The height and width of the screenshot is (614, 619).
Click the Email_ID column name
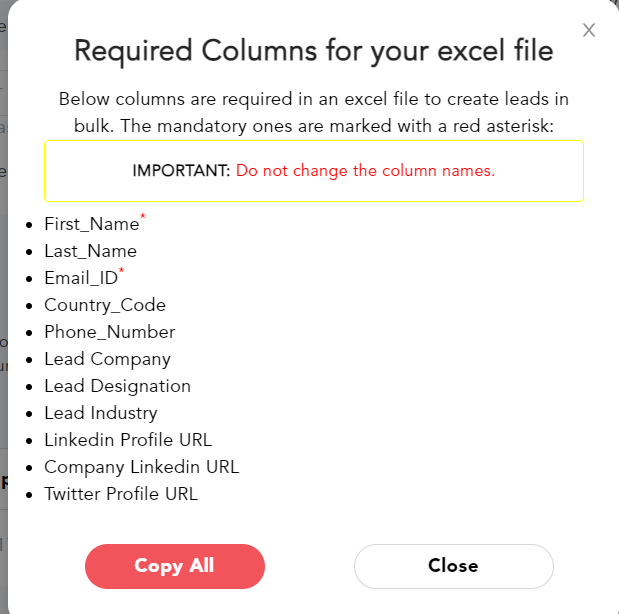pos(80,279)
